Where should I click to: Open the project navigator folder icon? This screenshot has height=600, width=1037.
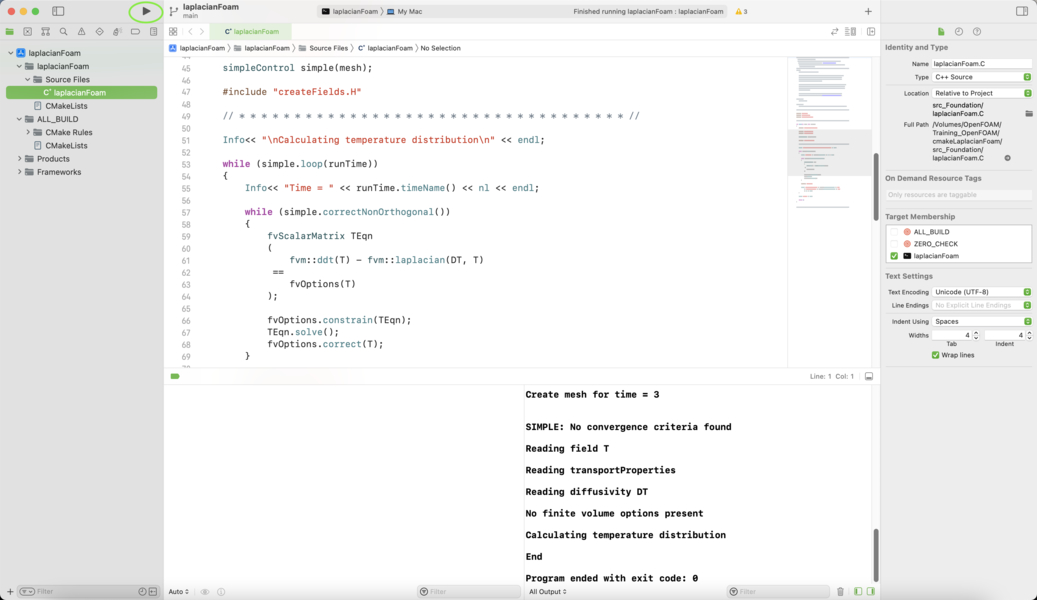click(10, 32)
